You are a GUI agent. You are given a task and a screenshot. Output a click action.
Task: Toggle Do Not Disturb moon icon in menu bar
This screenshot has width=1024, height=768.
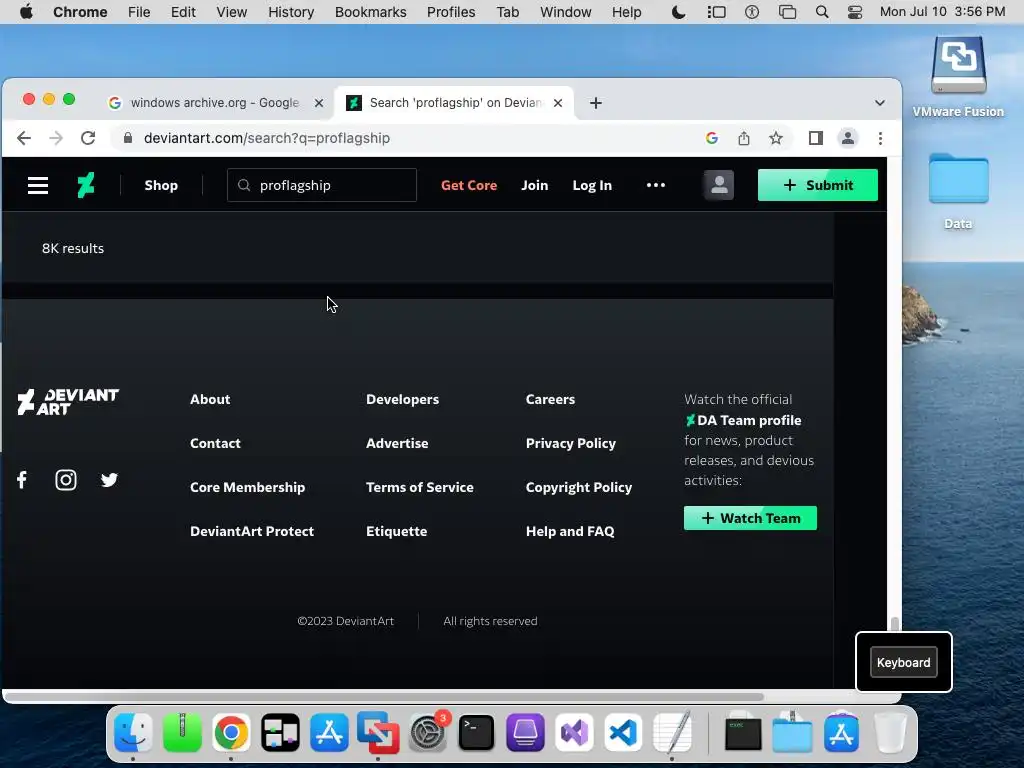coord(679,12)
